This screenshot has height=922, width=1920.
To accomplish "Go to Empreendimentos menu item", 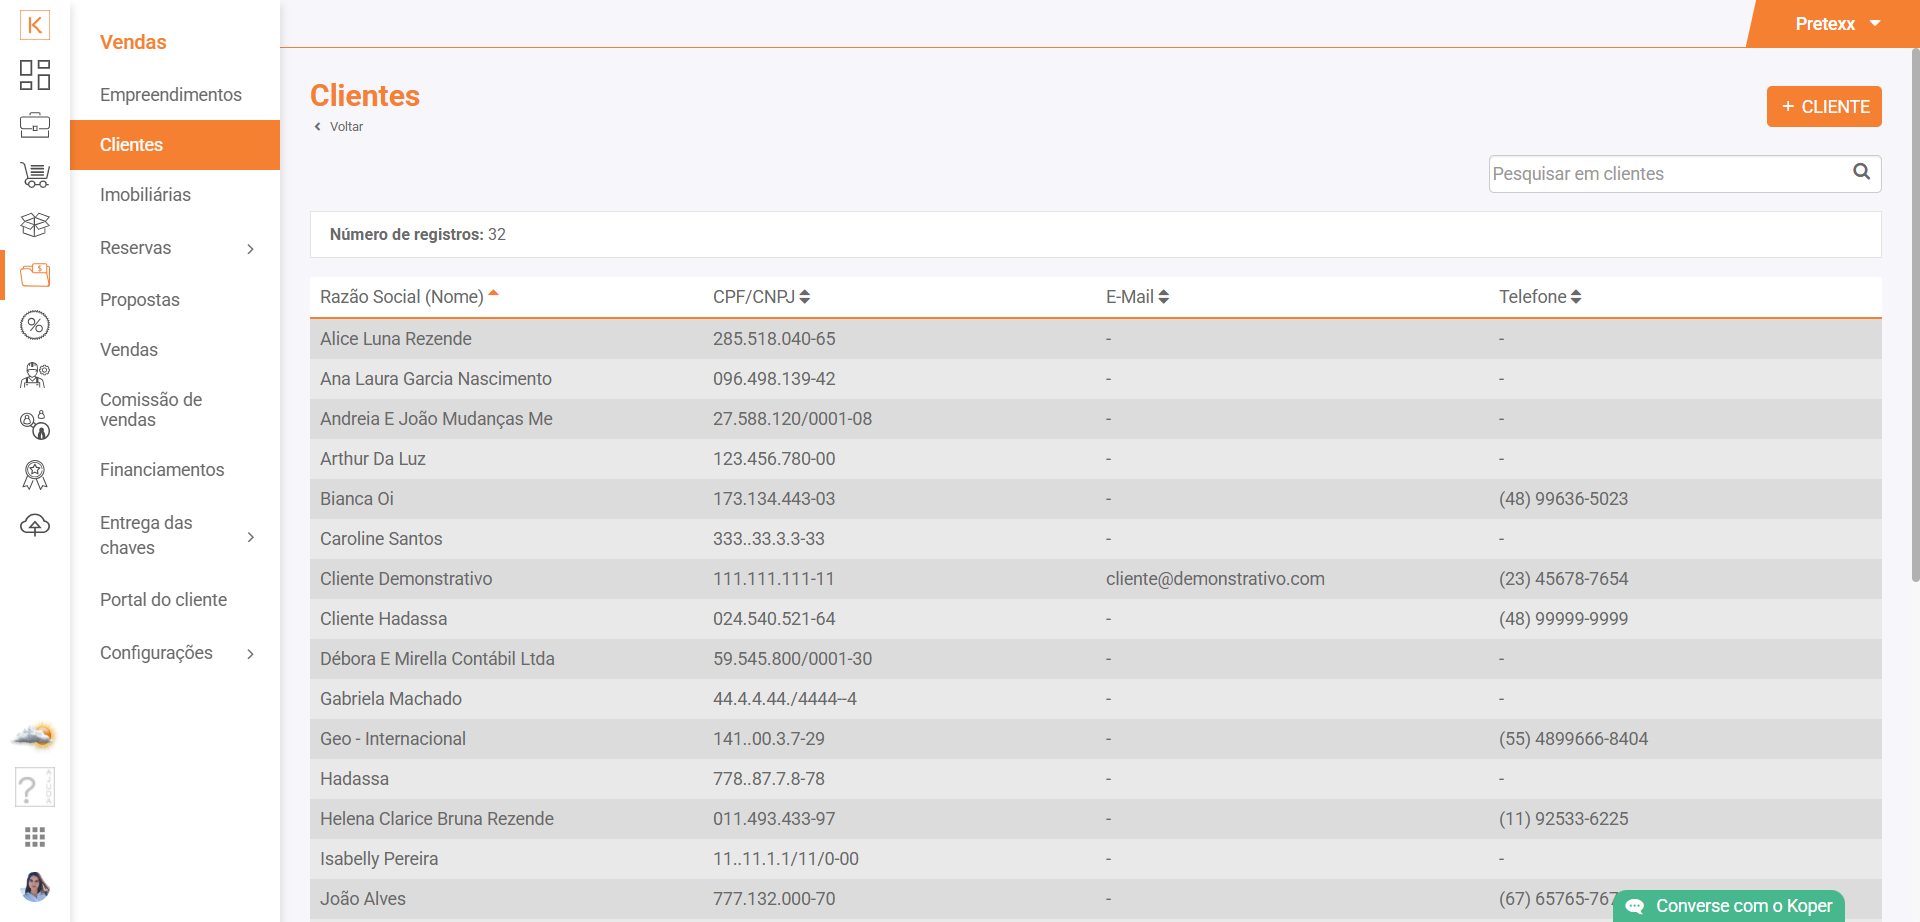I will tap(171, 95).
